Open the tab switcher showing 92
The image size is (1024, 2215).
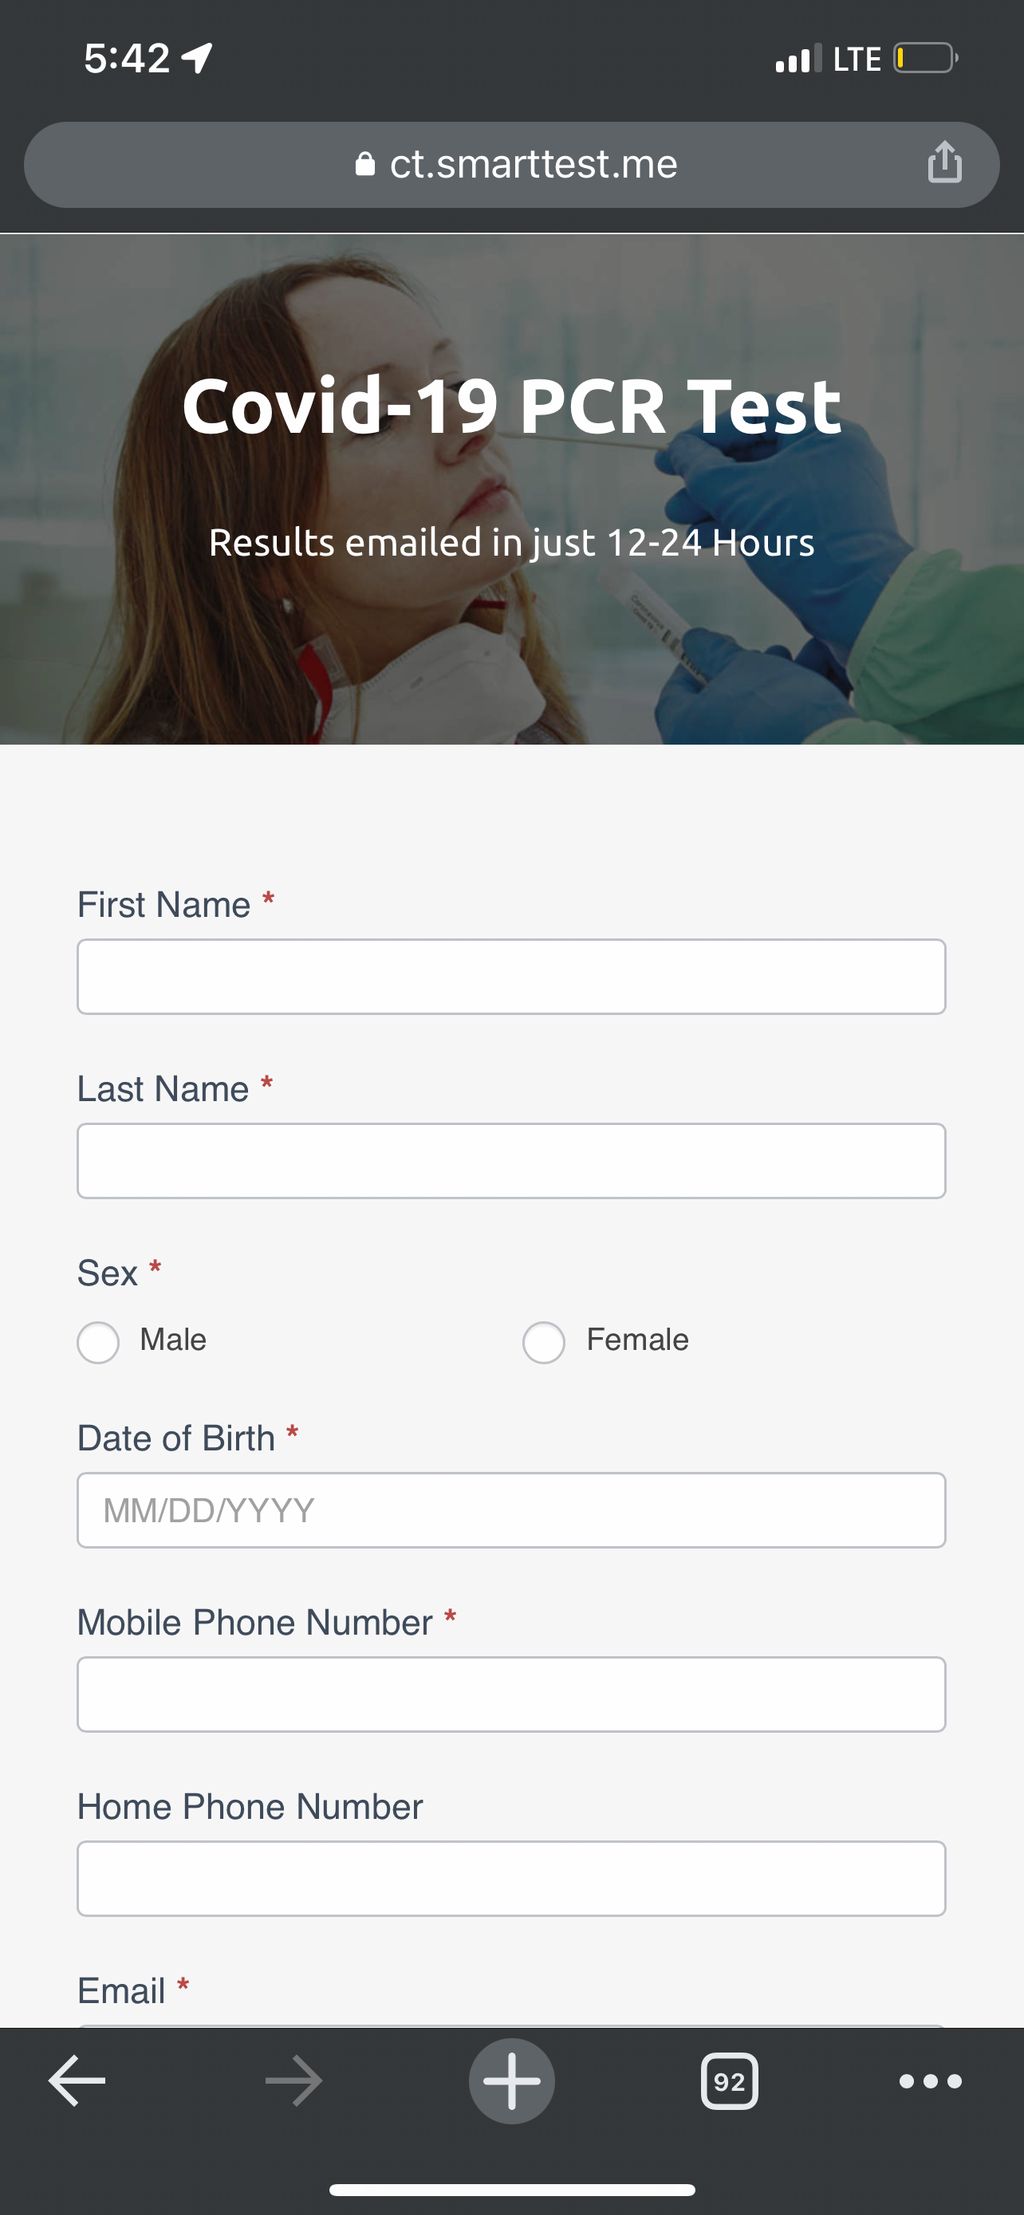[730, 2081]
